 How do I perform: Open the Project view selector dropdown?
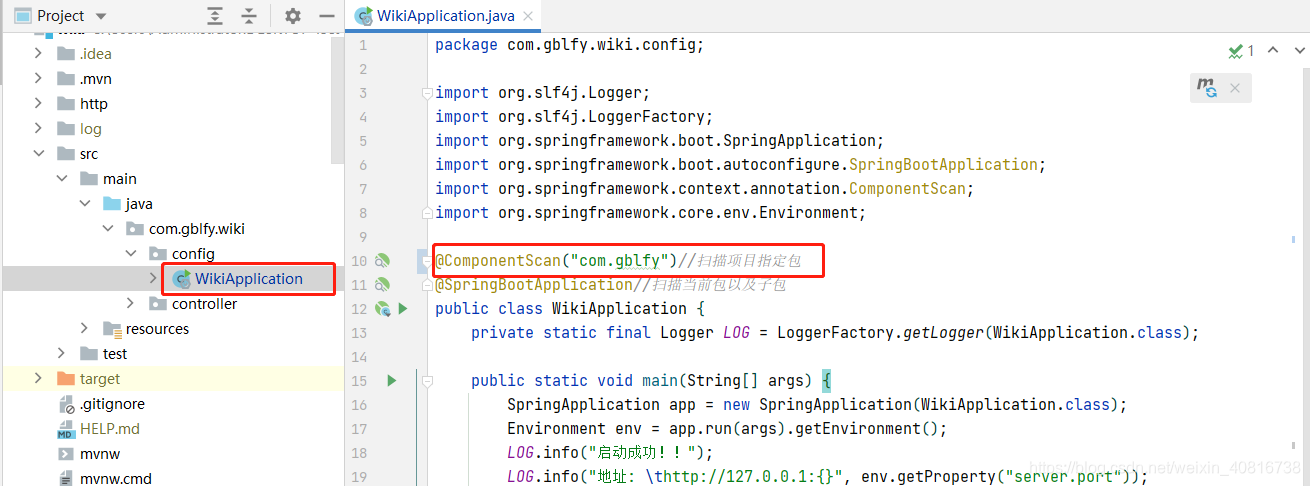click(x=101, y=16)
